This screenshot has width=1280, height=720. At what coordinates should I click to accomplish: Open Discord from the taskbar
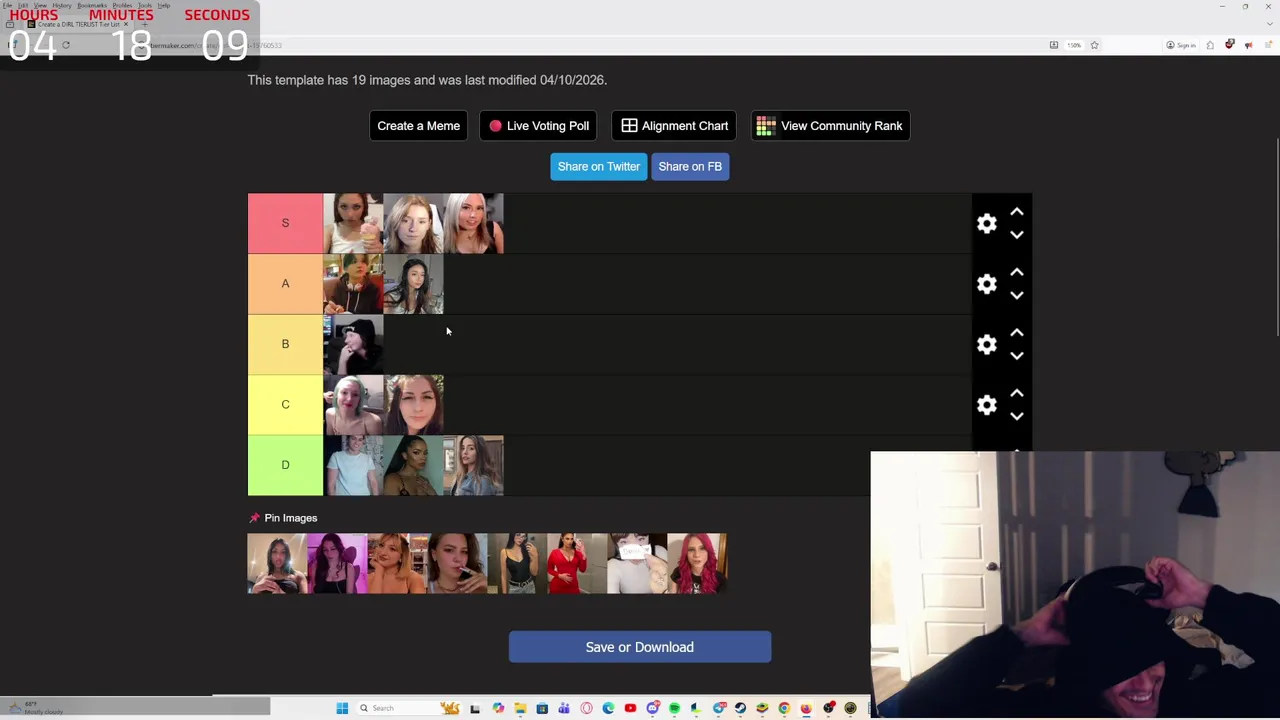pos(653,708)
